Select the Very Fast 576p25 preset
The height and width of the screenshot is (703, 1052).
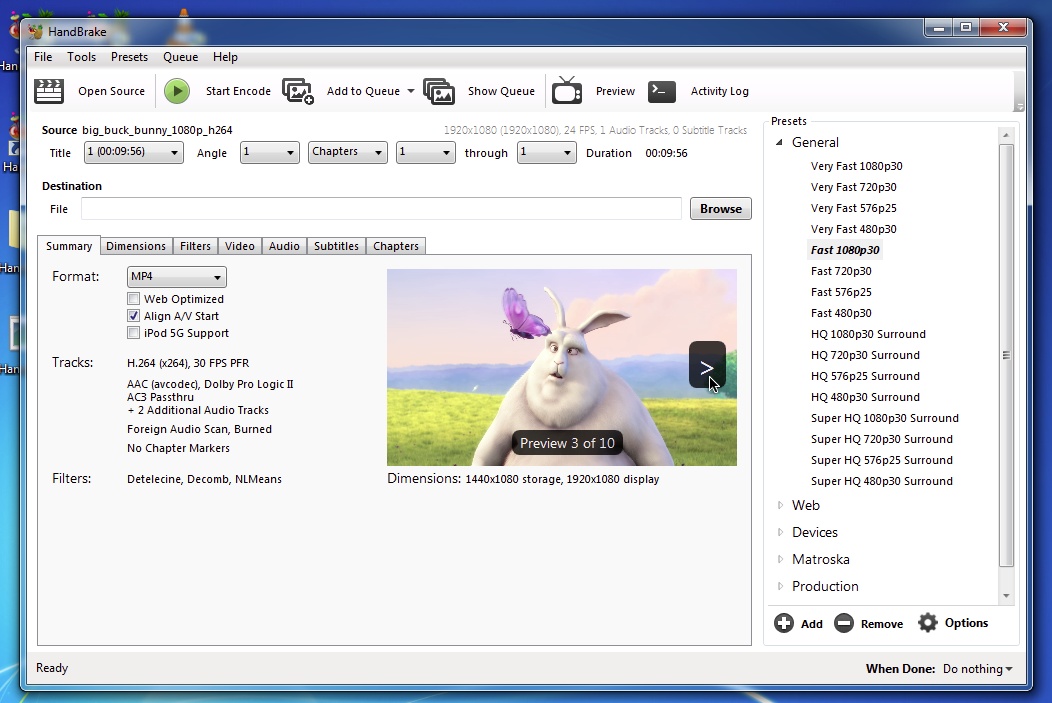(853, 208)
